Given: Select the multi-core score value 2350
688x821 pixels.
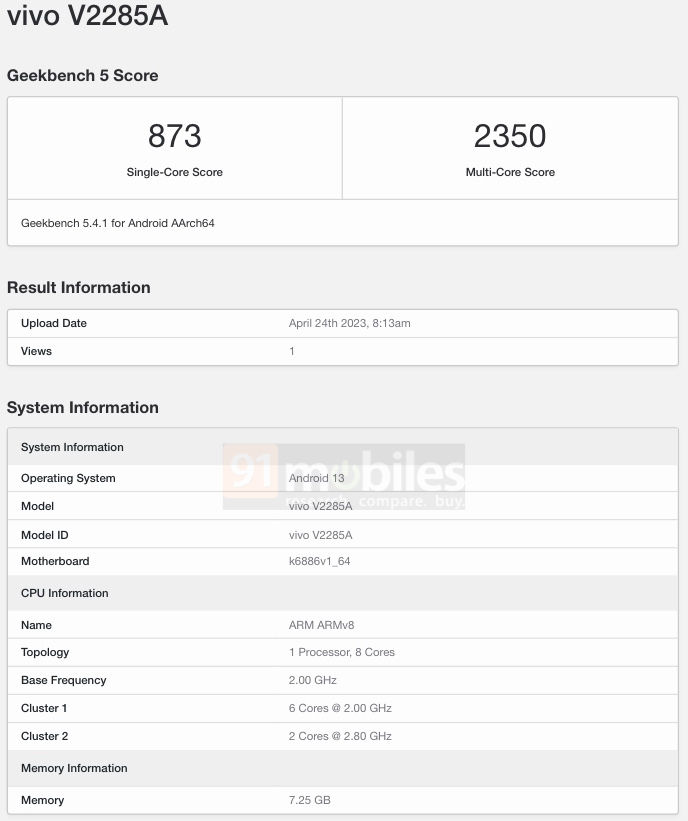Looking at the screenshot, I should click(510, 136).
